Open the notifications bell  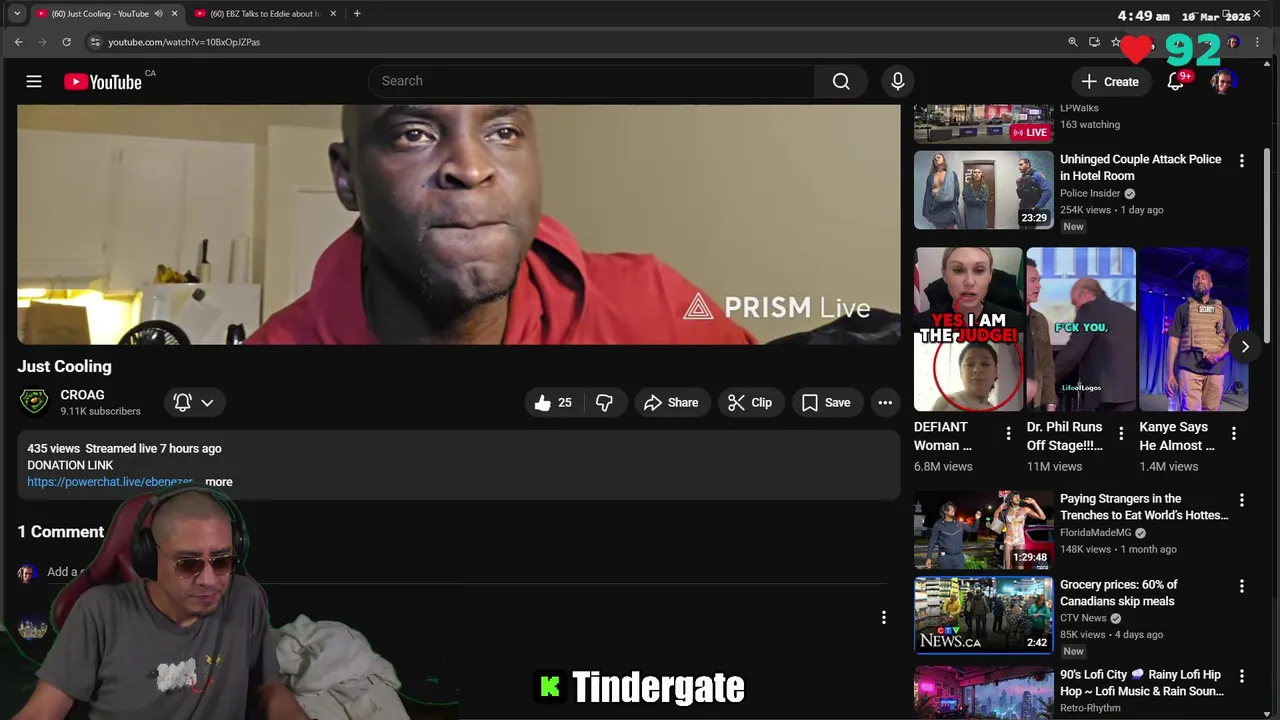1176,81
